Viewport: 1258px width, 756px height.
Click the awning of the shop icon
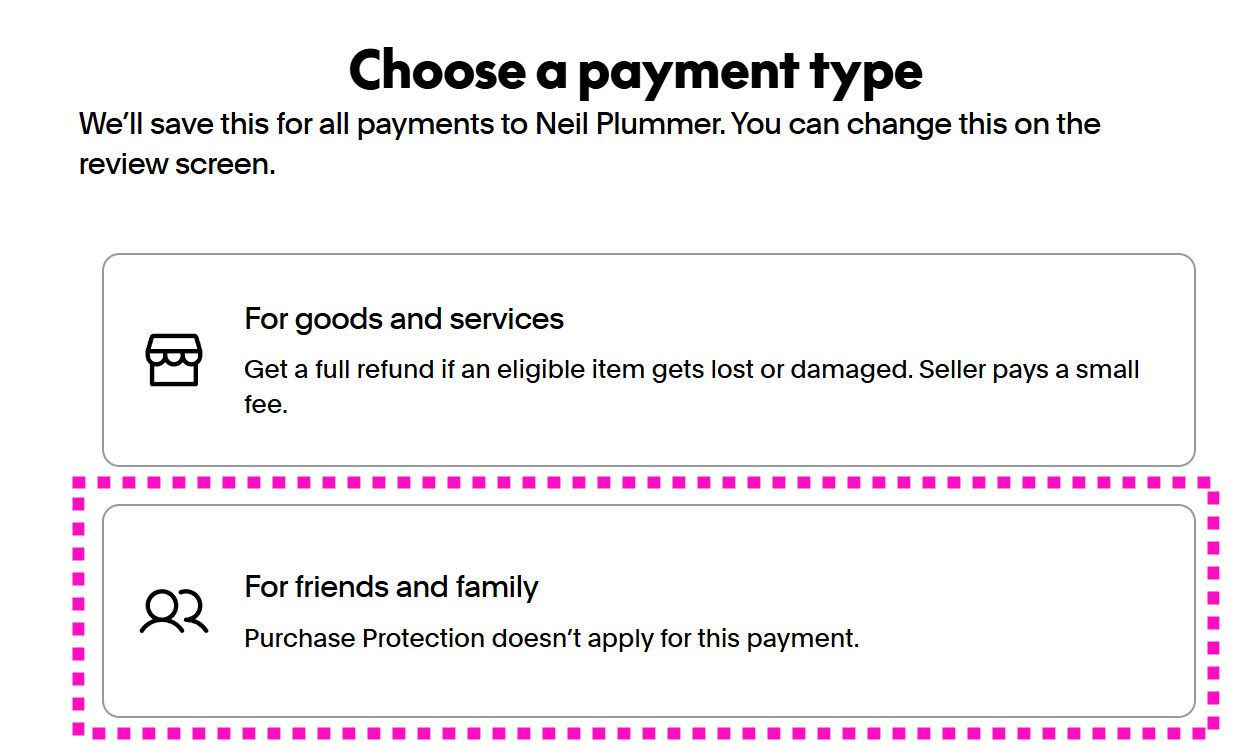point(174,347)
